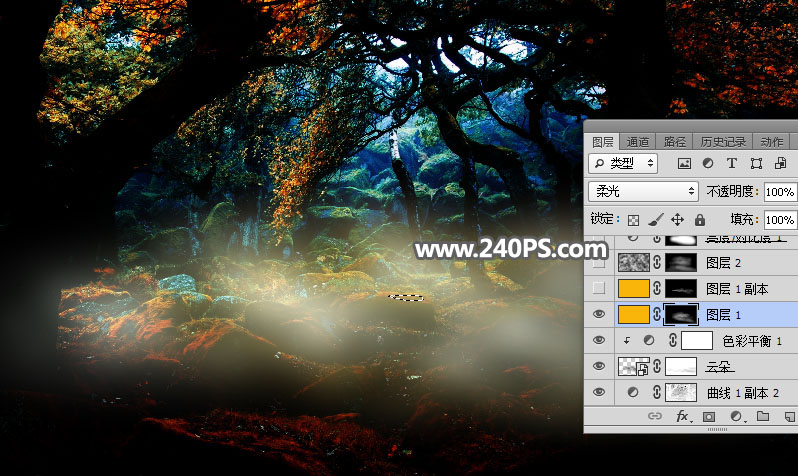Select layer name 图层 1 副本
The image size is (798, 476).
[x=737, y=289]
